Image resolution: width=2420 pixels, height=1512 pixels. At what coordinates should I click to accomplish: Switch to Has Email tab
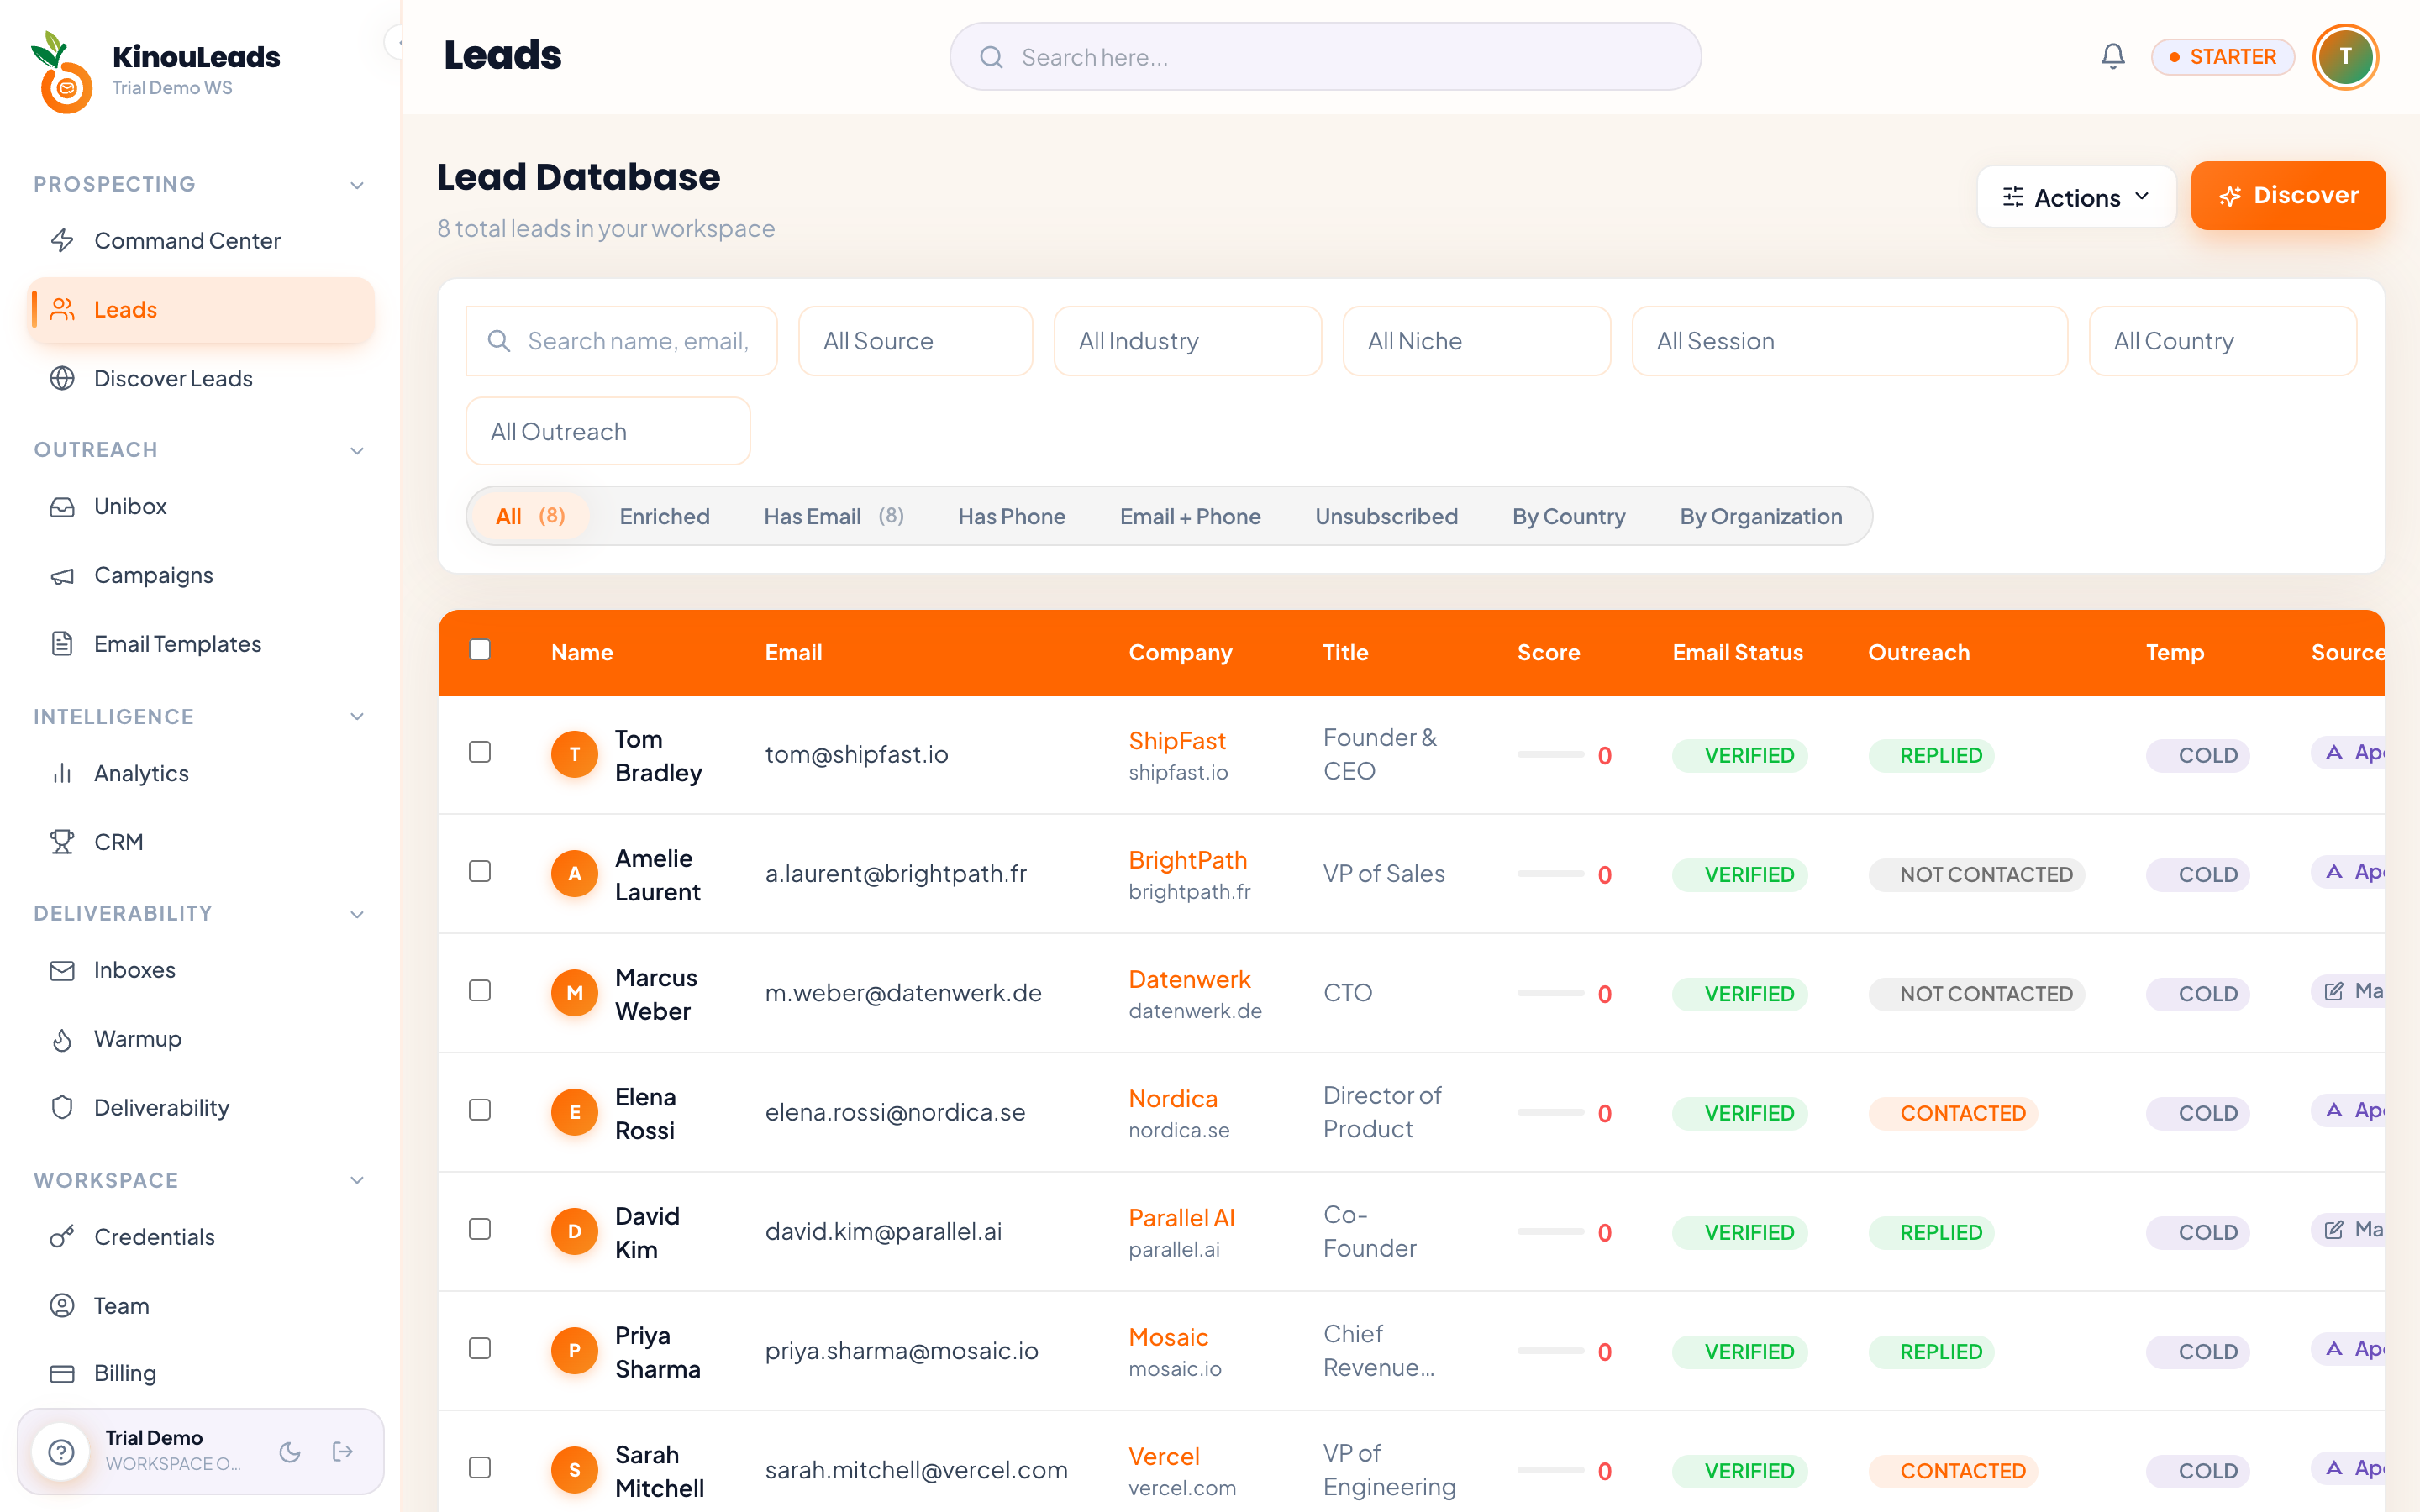tap(833, 516)
